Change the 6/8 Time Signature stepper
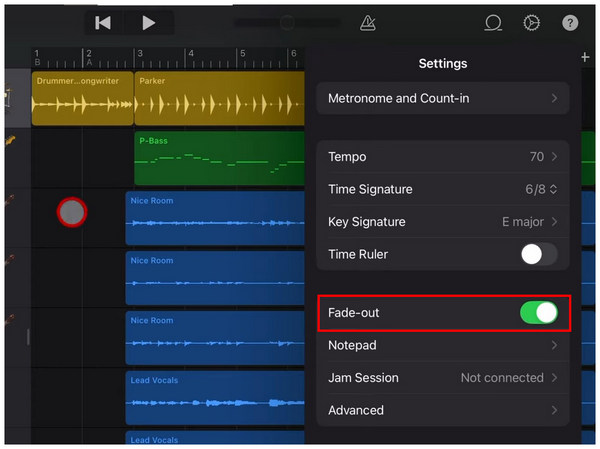600x449 pixels. point(538,190)
